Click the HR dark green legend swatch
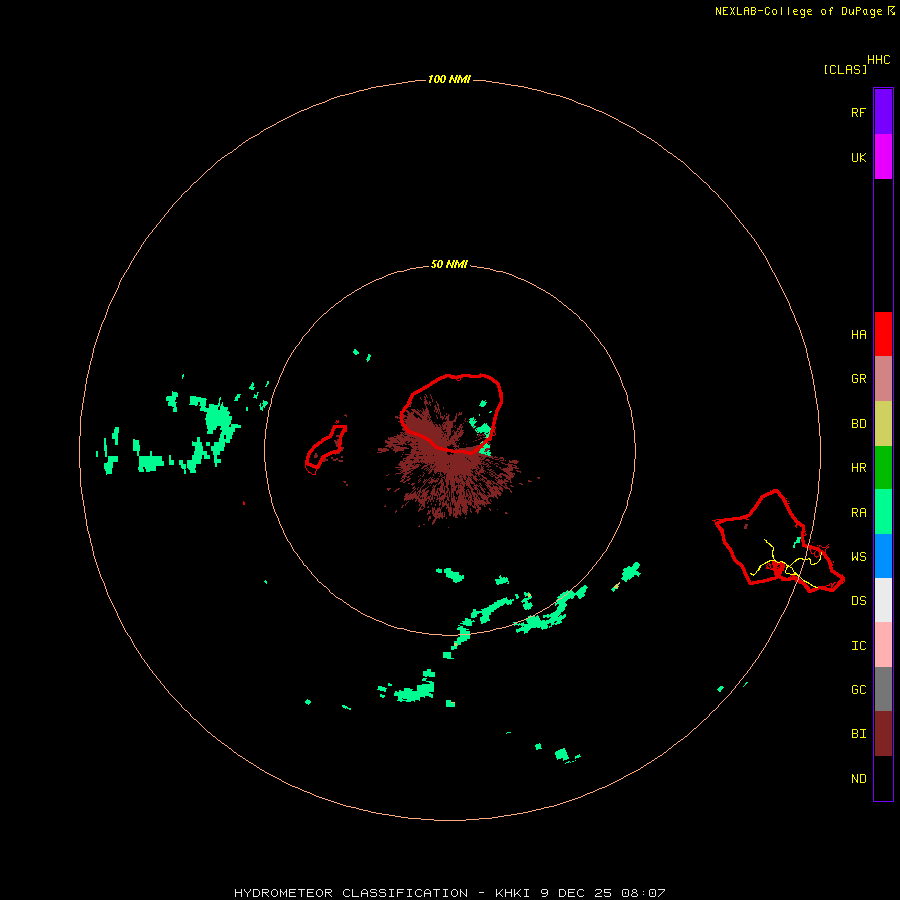Screen dimensions: 900x900 click(x=883, y=468)
